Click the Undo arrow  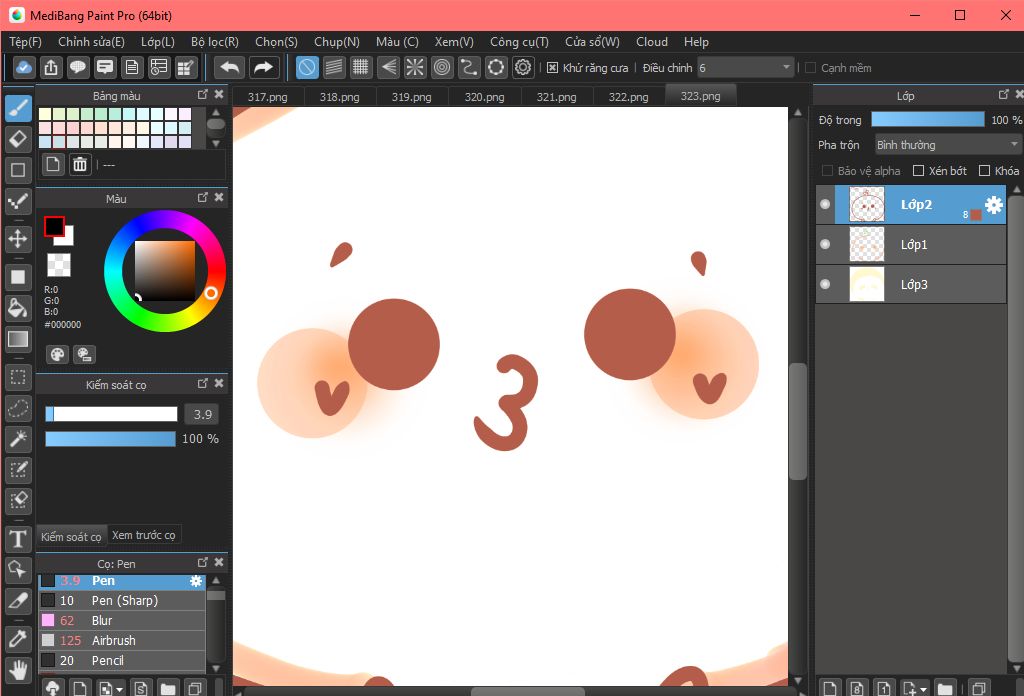tap(230, 67)
